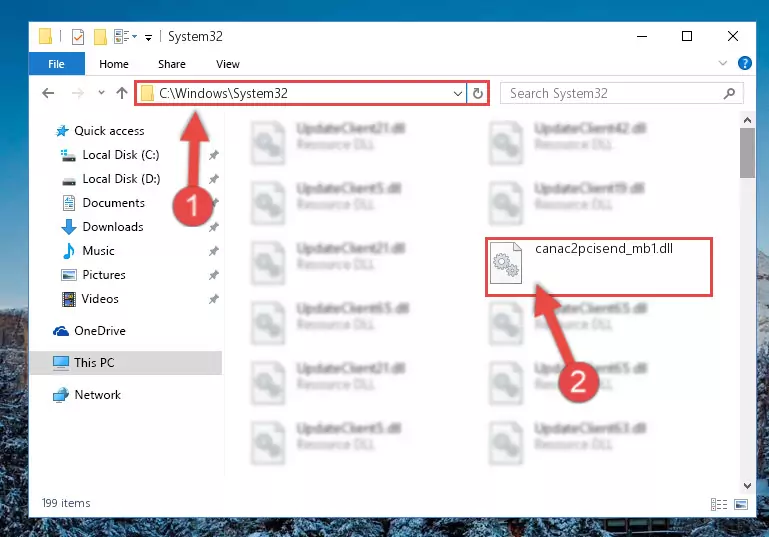Click the Network icon in sidebar
Screen dimensions: 769x537
coord(61,395)
